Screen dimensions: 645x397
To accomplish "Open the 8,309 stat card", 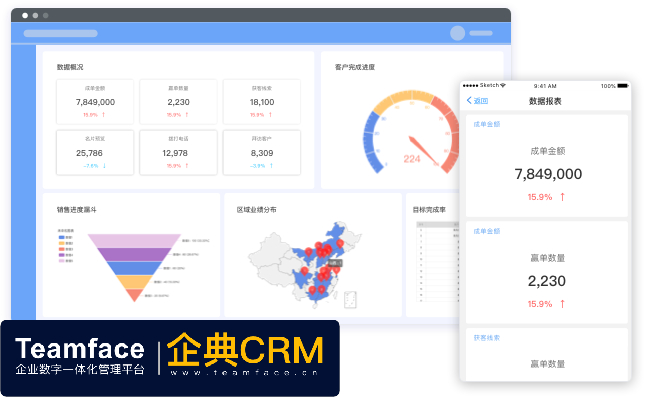I will (x=262, y=153).
